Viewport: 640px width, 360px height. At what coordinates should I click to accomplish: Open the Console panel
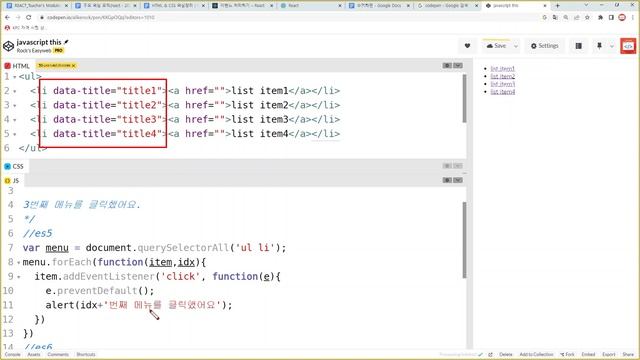pyautogui.click(x=12, y=355)
